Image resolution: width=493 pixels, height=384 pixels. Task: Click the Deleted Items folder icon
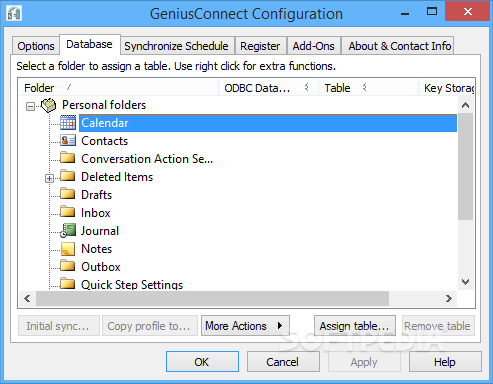(x=68, y=175)
